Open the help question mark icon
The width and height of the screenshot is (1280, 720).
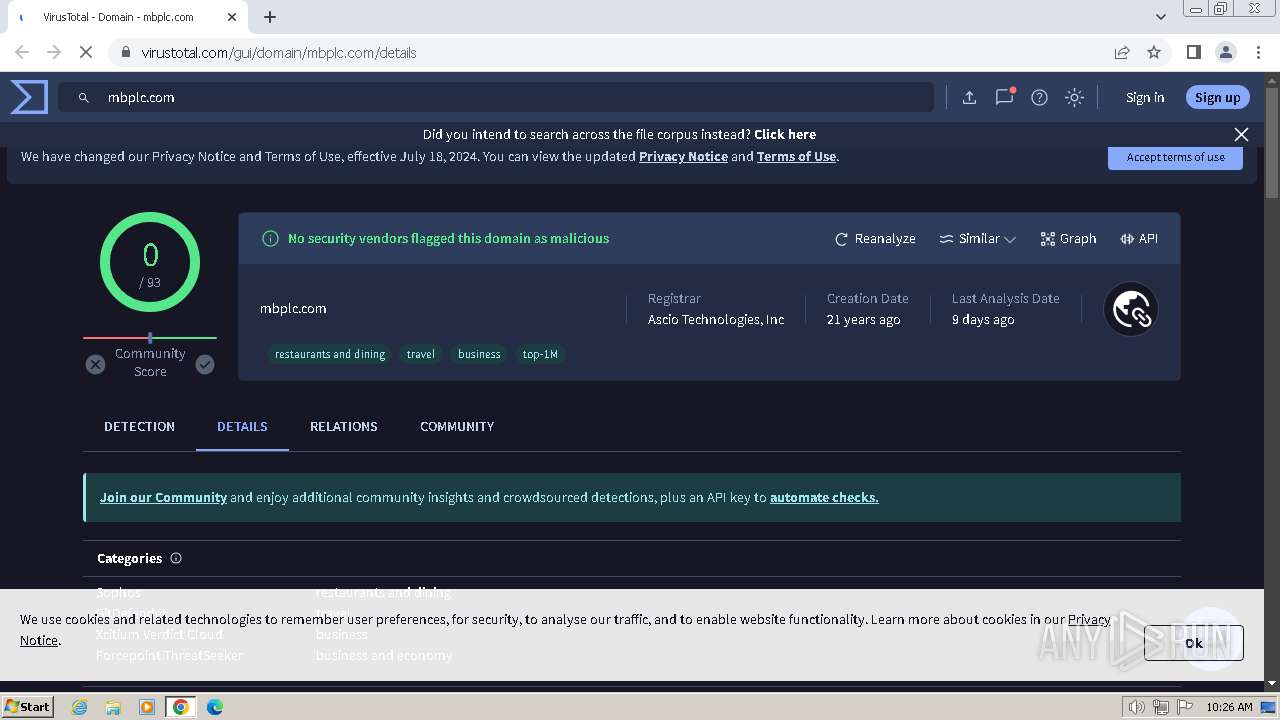[x=1039, y=97]
